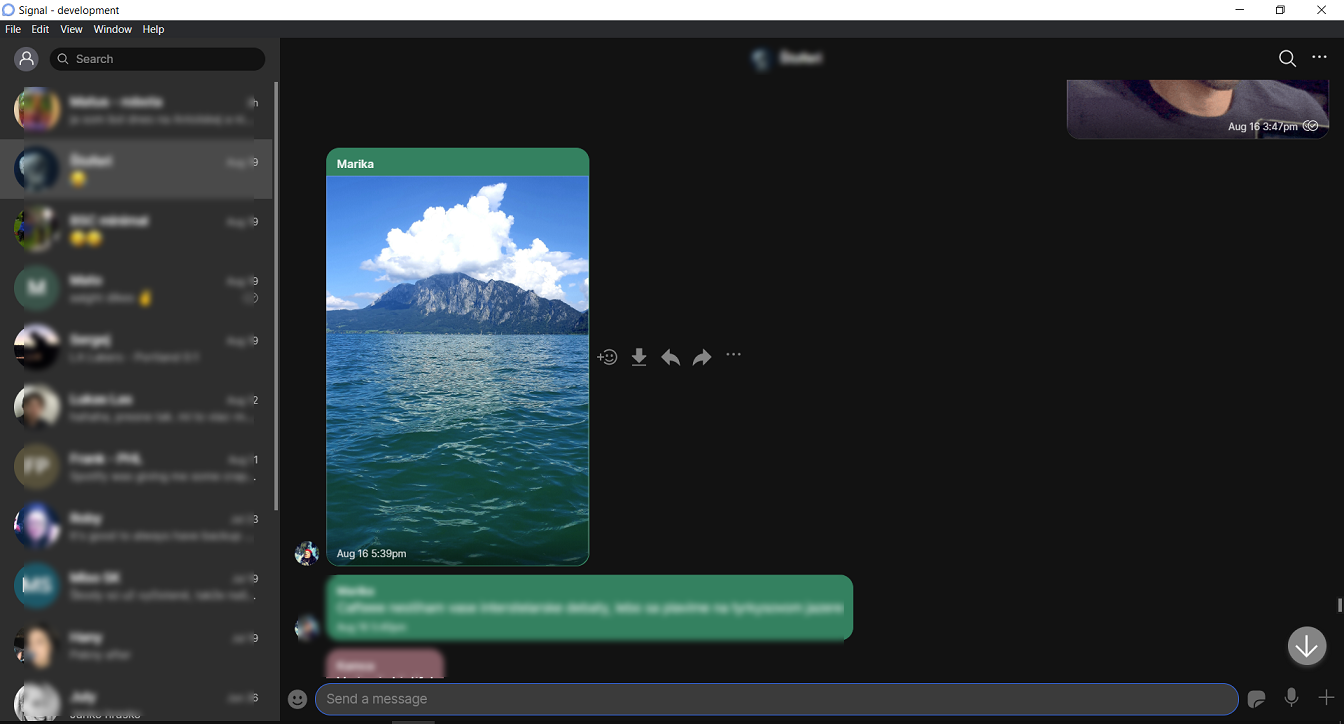Reply to Marika's photo message

(670, 357)
